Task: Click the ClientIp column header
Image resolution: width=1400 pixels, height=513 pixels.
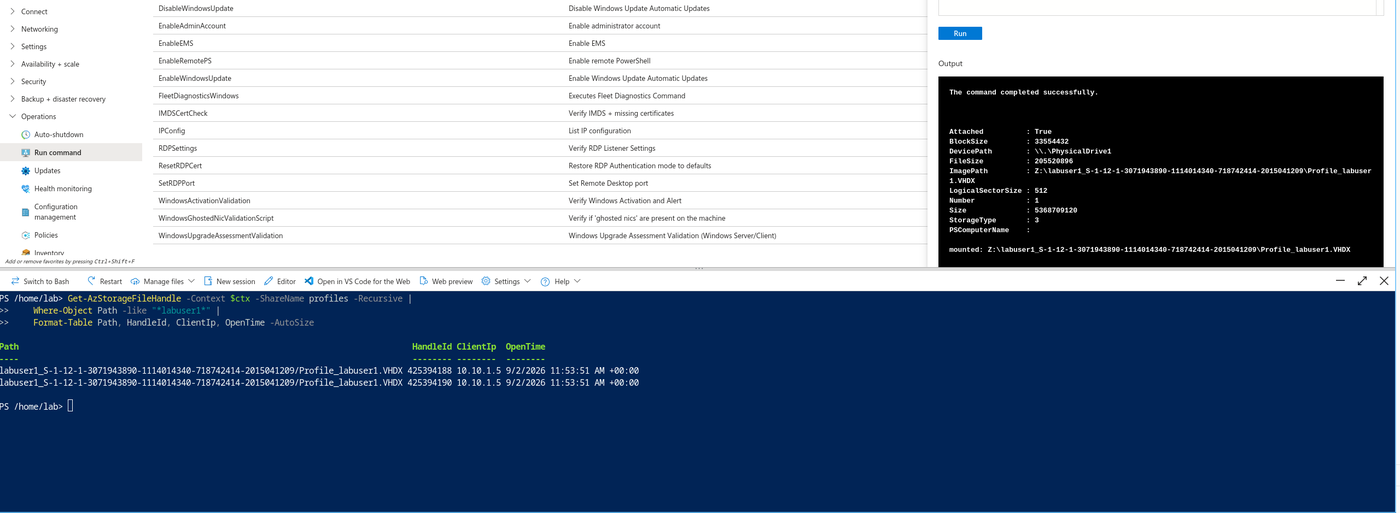Action: click(x=476, y=347)
